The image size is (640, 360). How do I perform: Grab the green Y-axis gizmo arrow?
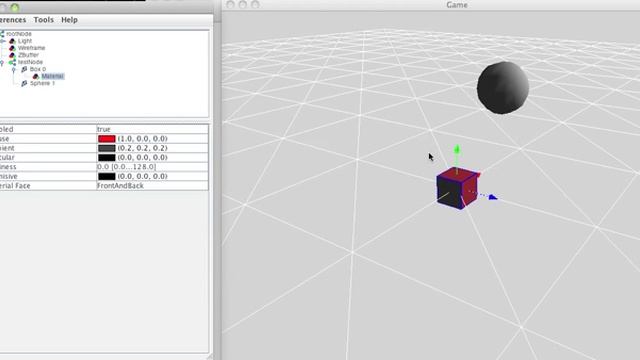point(457,149)
